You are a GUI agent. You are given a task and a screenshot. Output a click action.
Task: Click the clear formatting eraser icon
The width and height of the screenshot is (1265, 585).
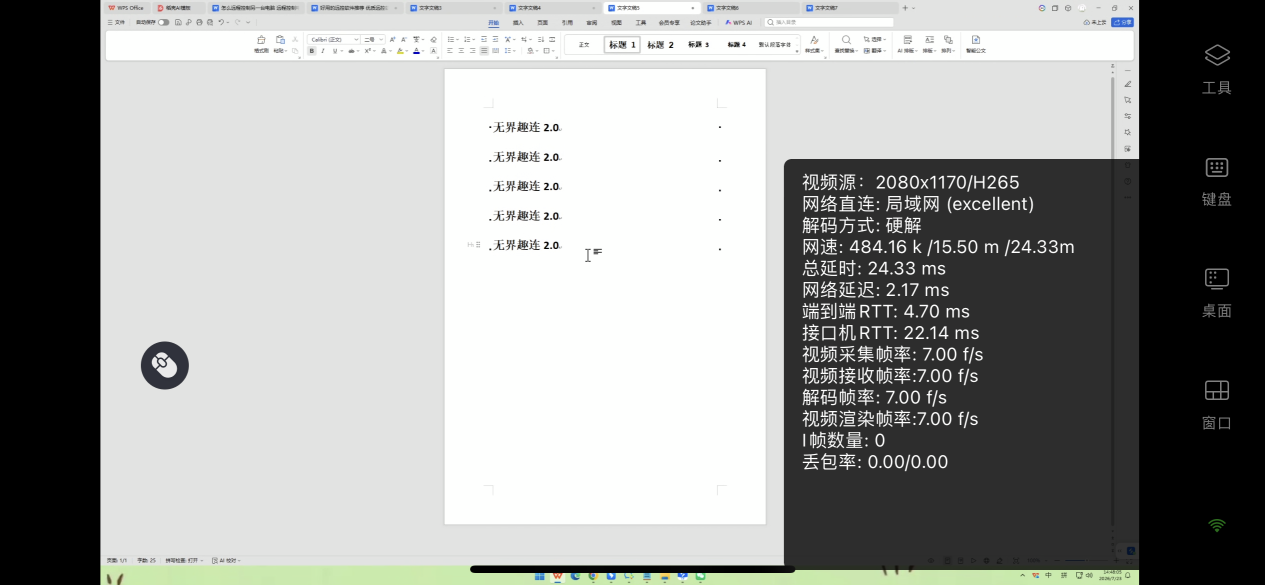[x=433, y=39]
